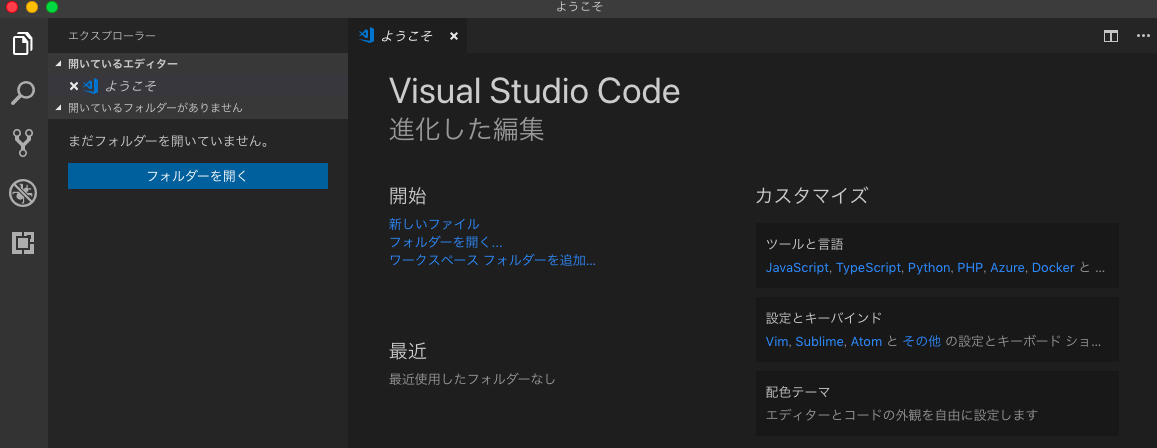Click the 設定とキーバインド heading
Image resolution: width=1157 pixels, height=448 pixels.
coord(824,318)
